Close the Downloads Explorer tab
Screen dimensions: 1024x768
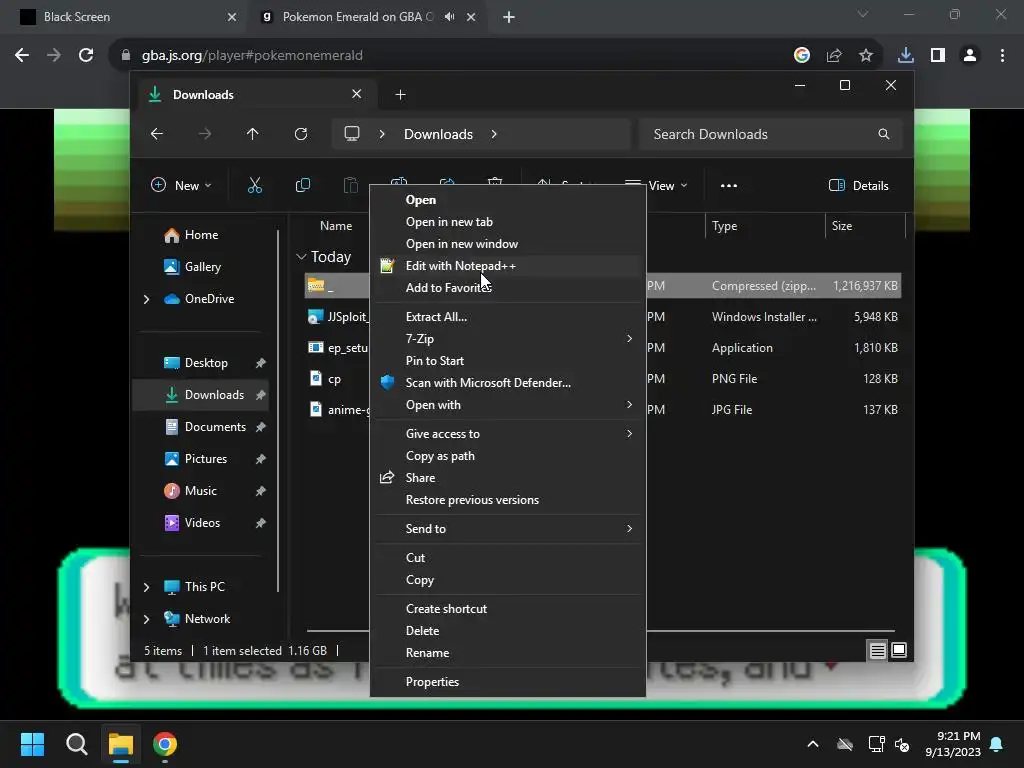point(357,94)
